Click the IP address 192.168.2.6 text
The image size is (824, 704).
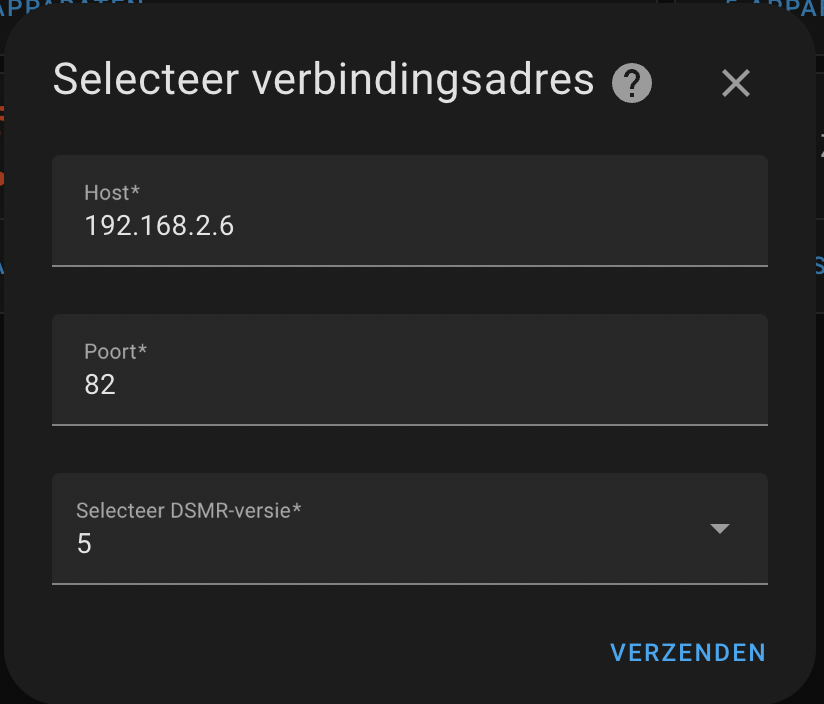click(159, 226)
